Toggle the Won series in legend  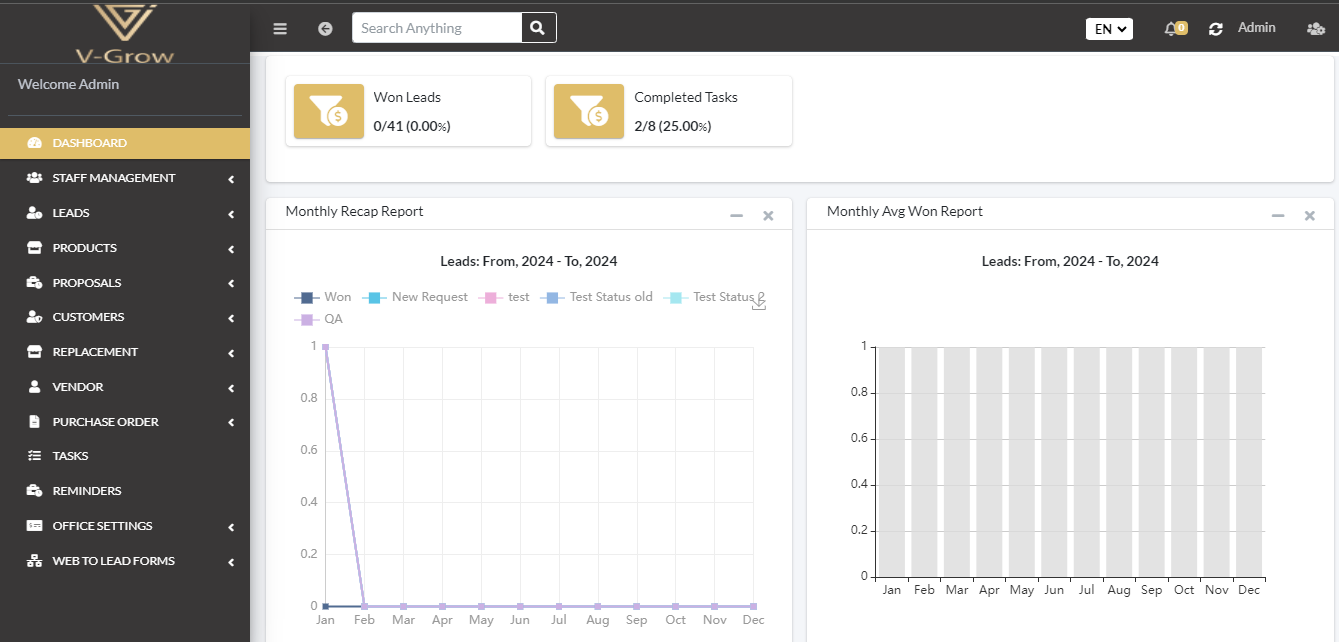323,297
